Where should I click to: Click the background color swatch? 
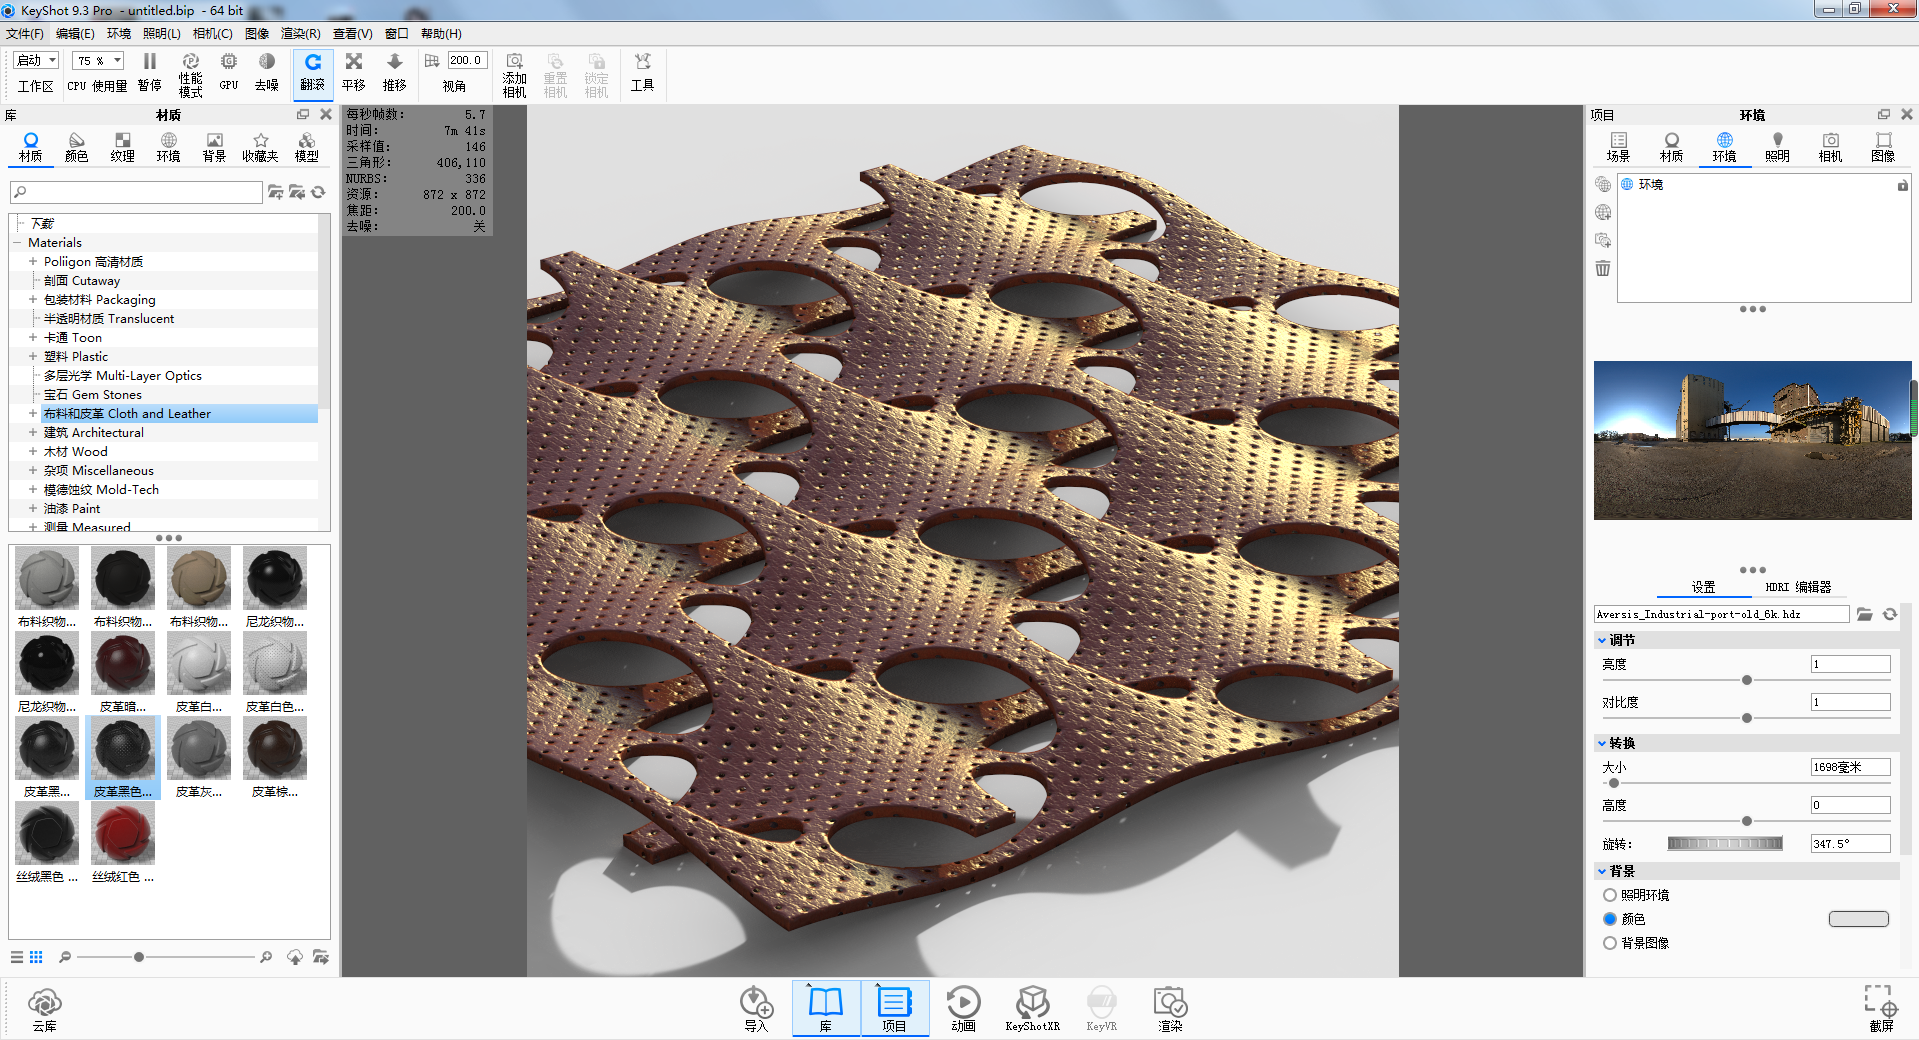point(1858,919)
